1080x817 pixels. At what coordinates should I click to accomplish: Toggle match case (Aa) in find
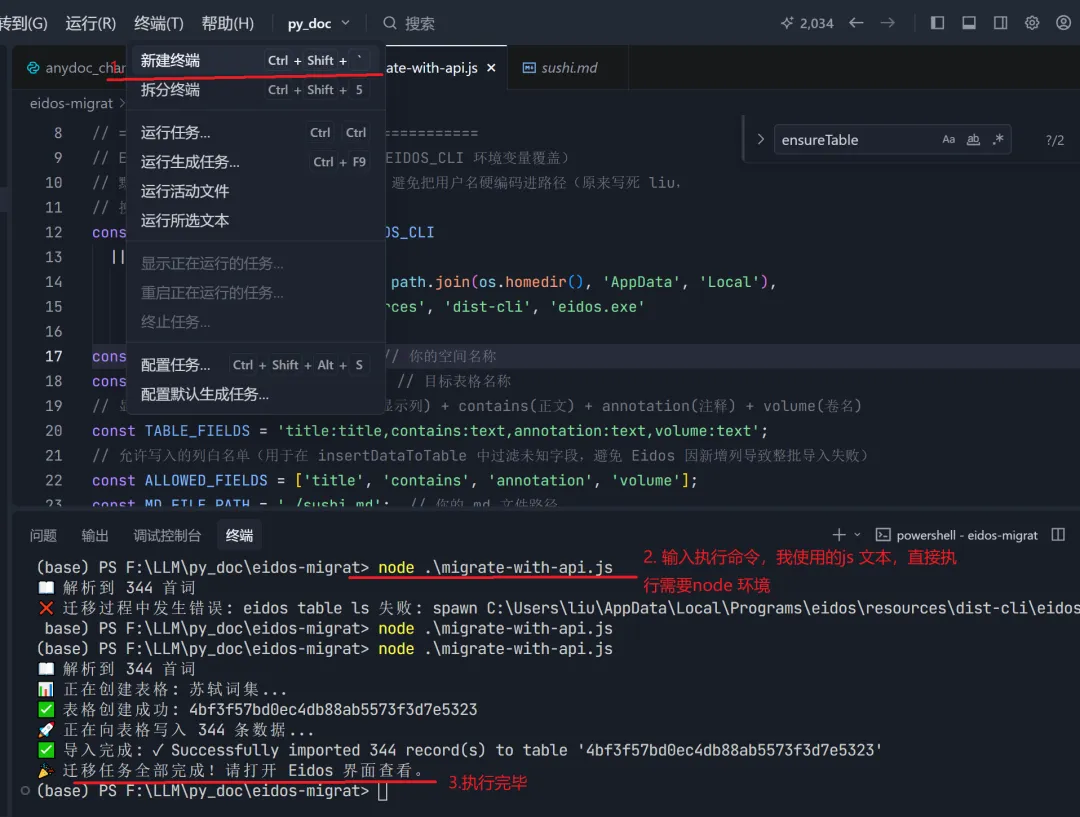click(x=948, y=139)
